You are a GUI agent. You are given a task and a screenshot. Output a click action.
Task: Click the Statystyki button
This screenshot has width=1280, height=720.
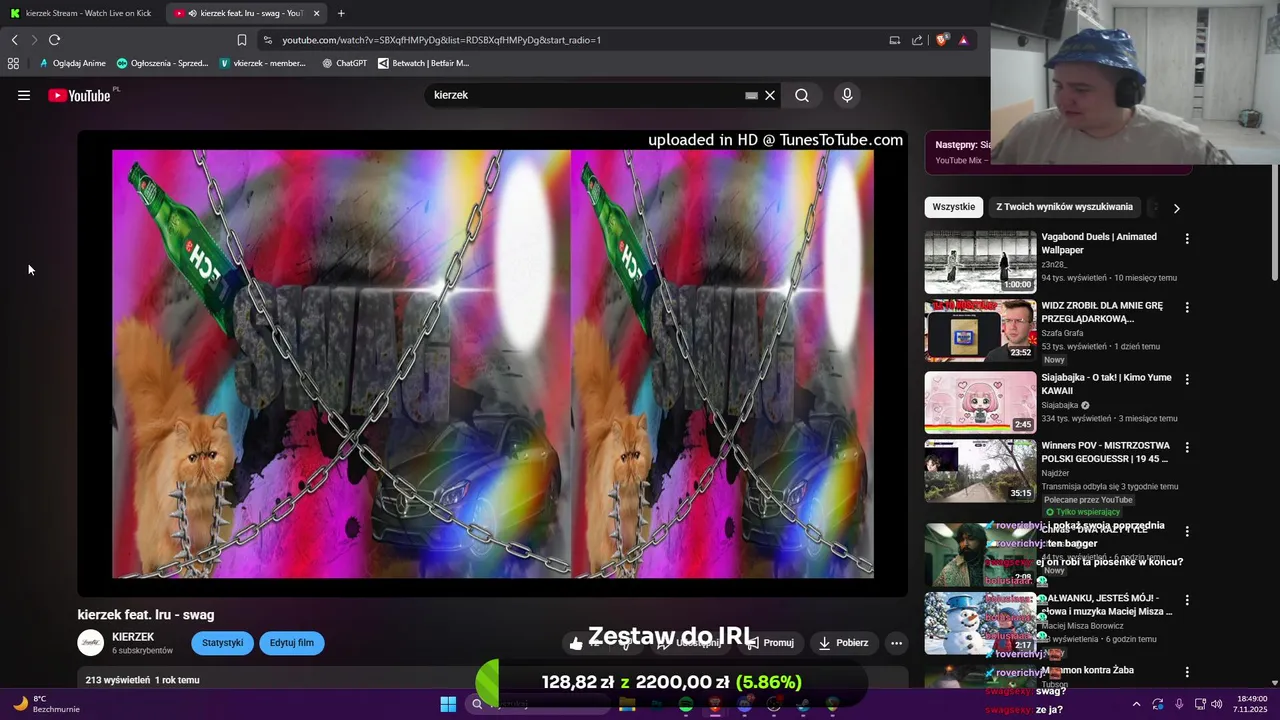pyautogui.click(x=223, y=643)
